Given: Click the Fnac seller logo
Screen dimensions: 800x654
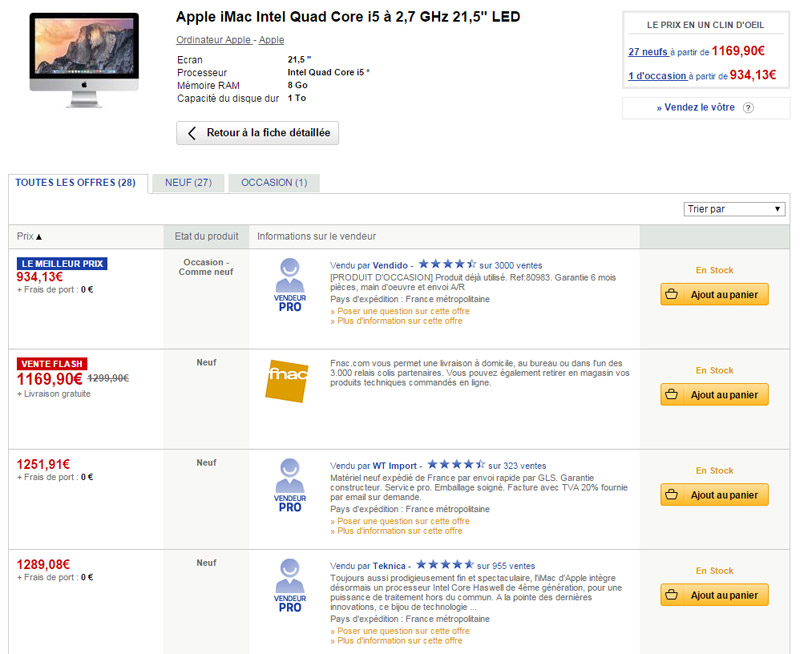Looking at the screenshot, I should [x=289, y=381].
